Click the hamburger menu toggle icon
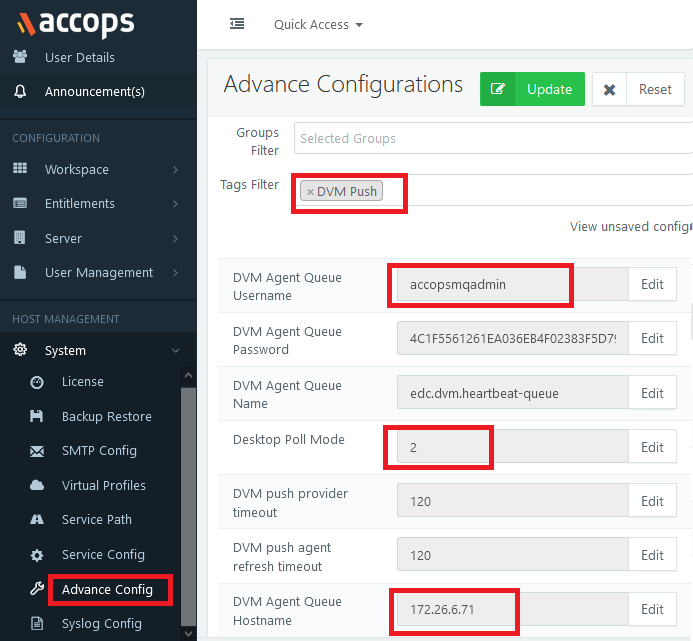 237,24
